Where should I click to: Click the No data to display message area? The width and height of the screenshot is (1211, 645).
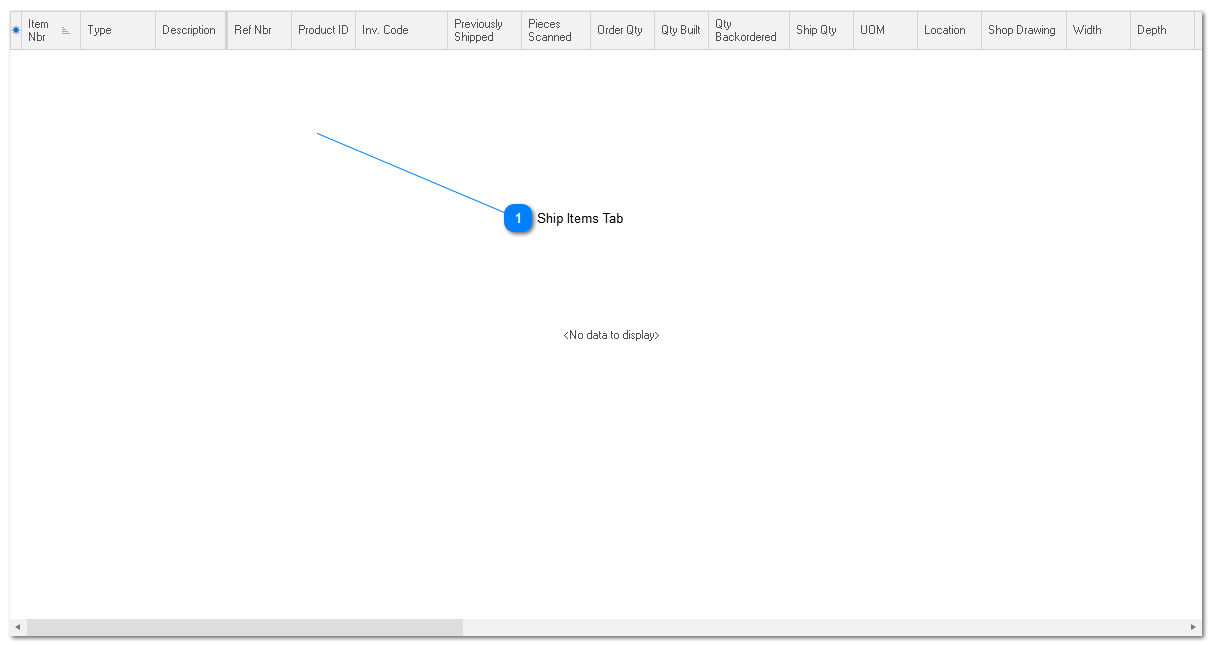point(611,335)
